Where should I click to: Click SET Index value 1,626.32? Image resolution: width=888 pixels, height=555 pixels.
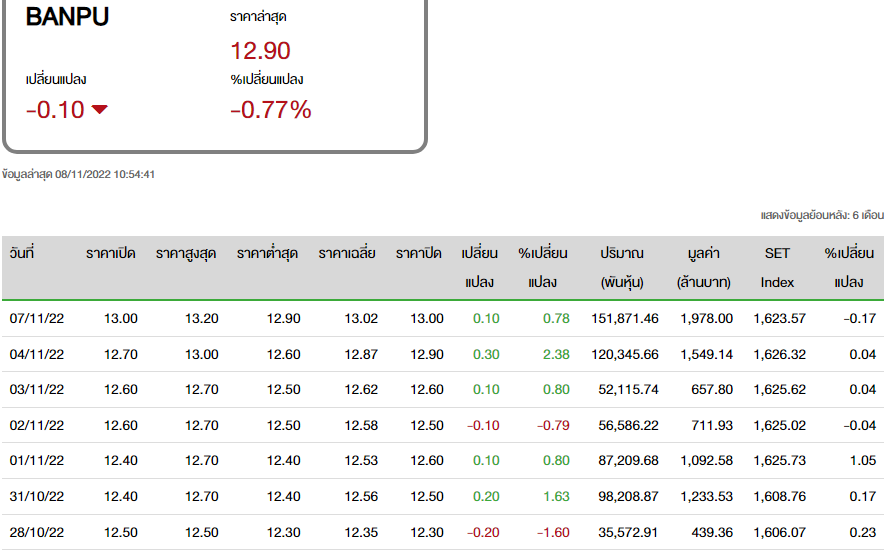coord(779,355)
